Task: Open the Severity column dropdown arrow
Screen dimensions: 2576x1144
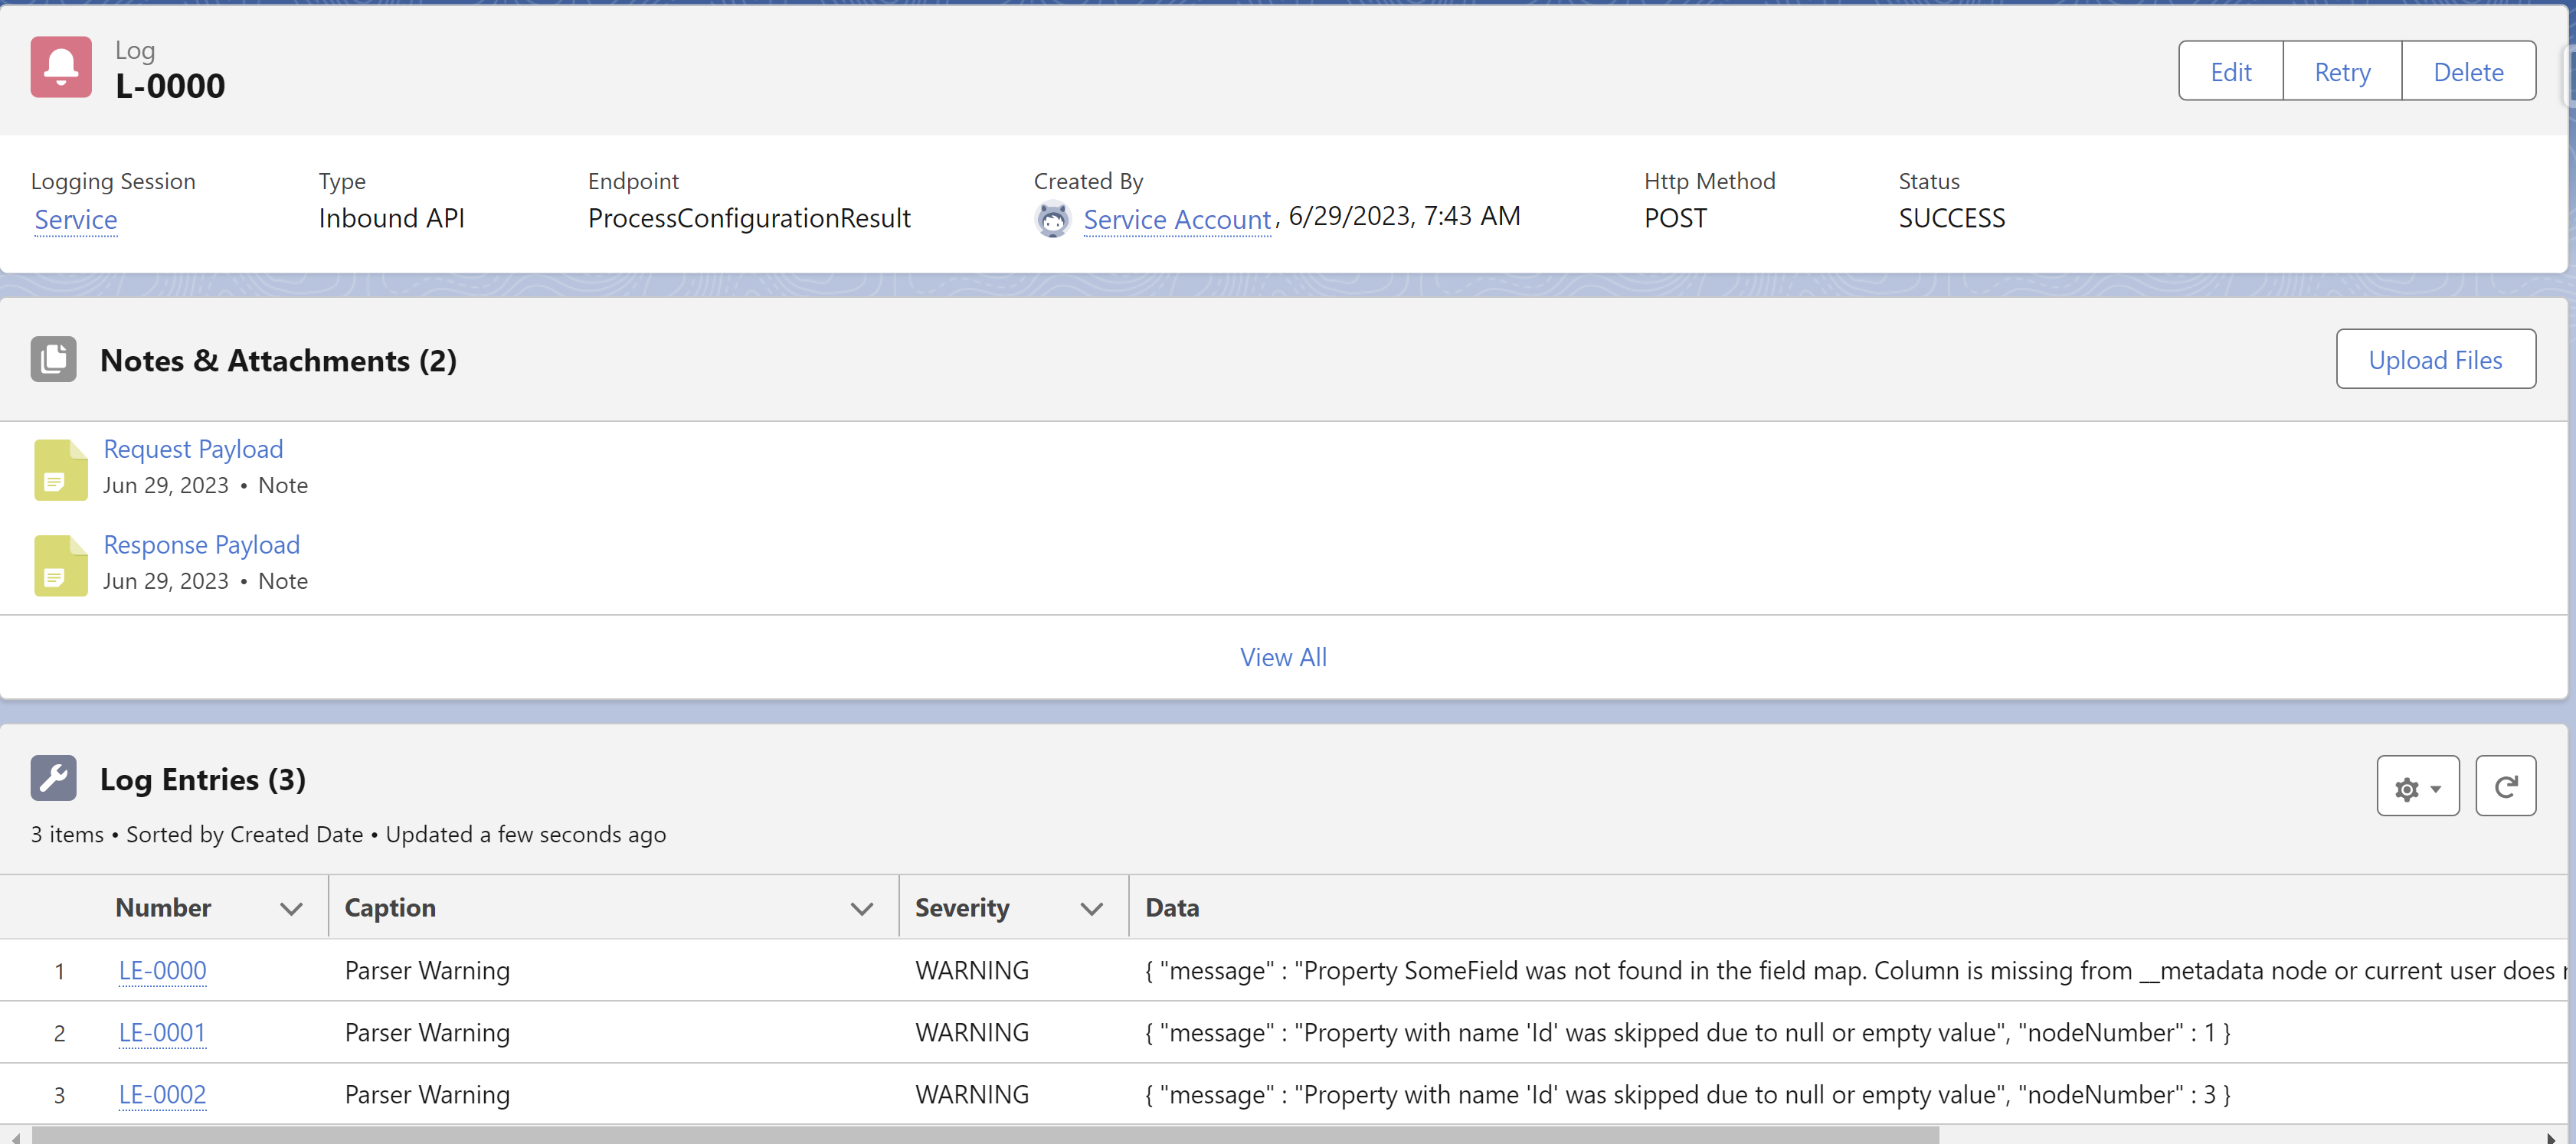Action: pos(1092,909)
